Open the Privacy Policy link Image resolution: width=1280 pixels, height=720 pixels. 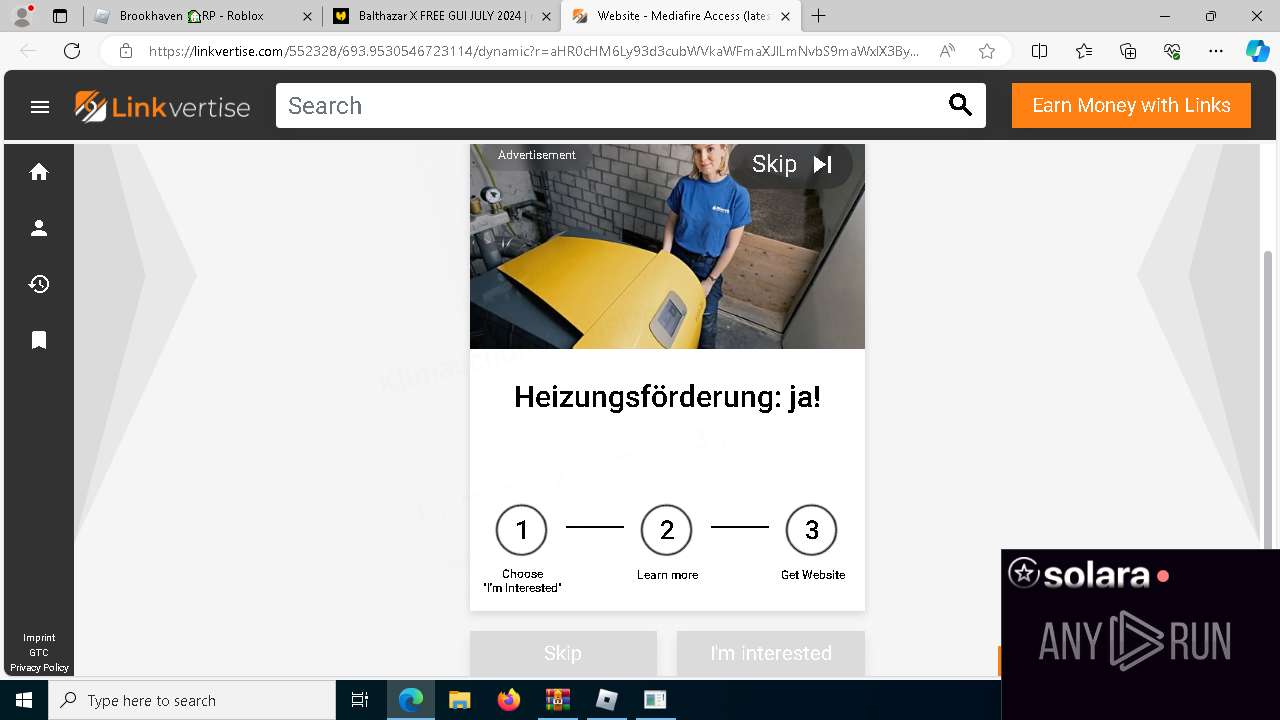pos(40,668)
